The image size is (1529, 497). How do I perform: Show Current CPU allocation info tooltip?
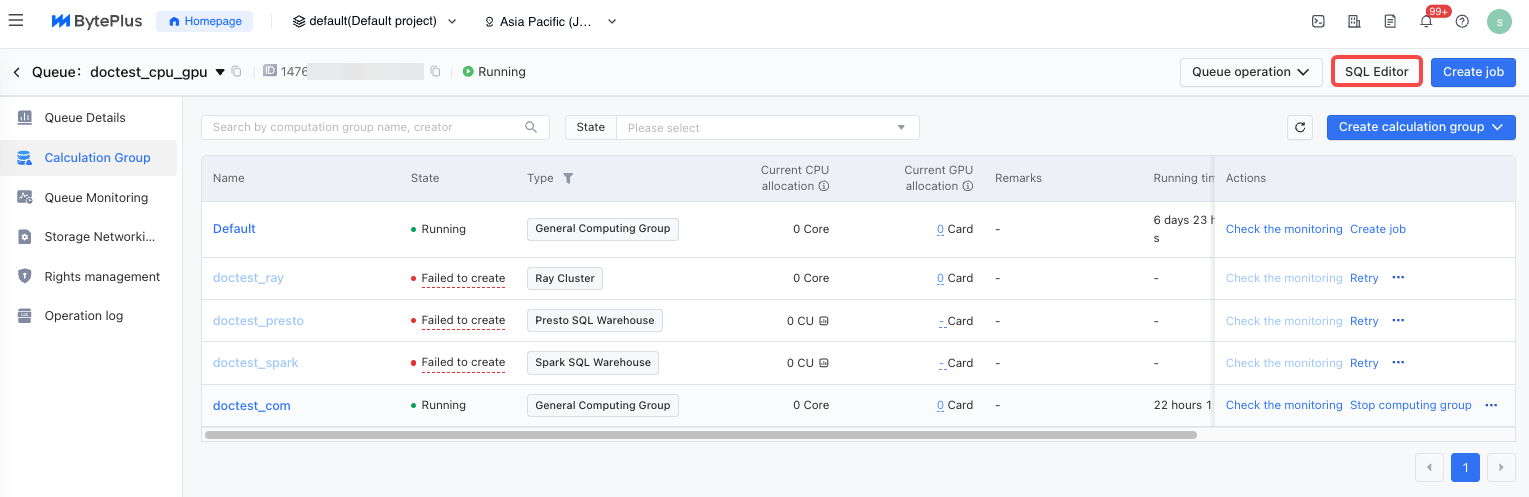coord(824,186)
